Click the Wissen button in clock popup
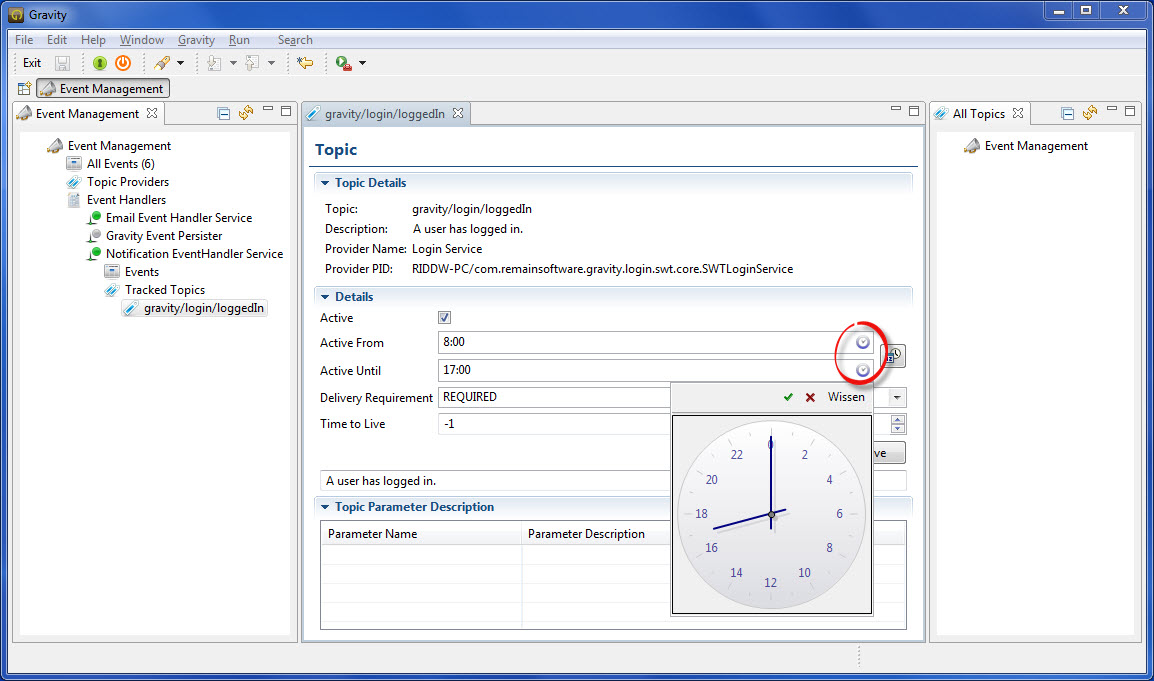Viewport: 1154px width, 681px height. (x=846, y=397)
